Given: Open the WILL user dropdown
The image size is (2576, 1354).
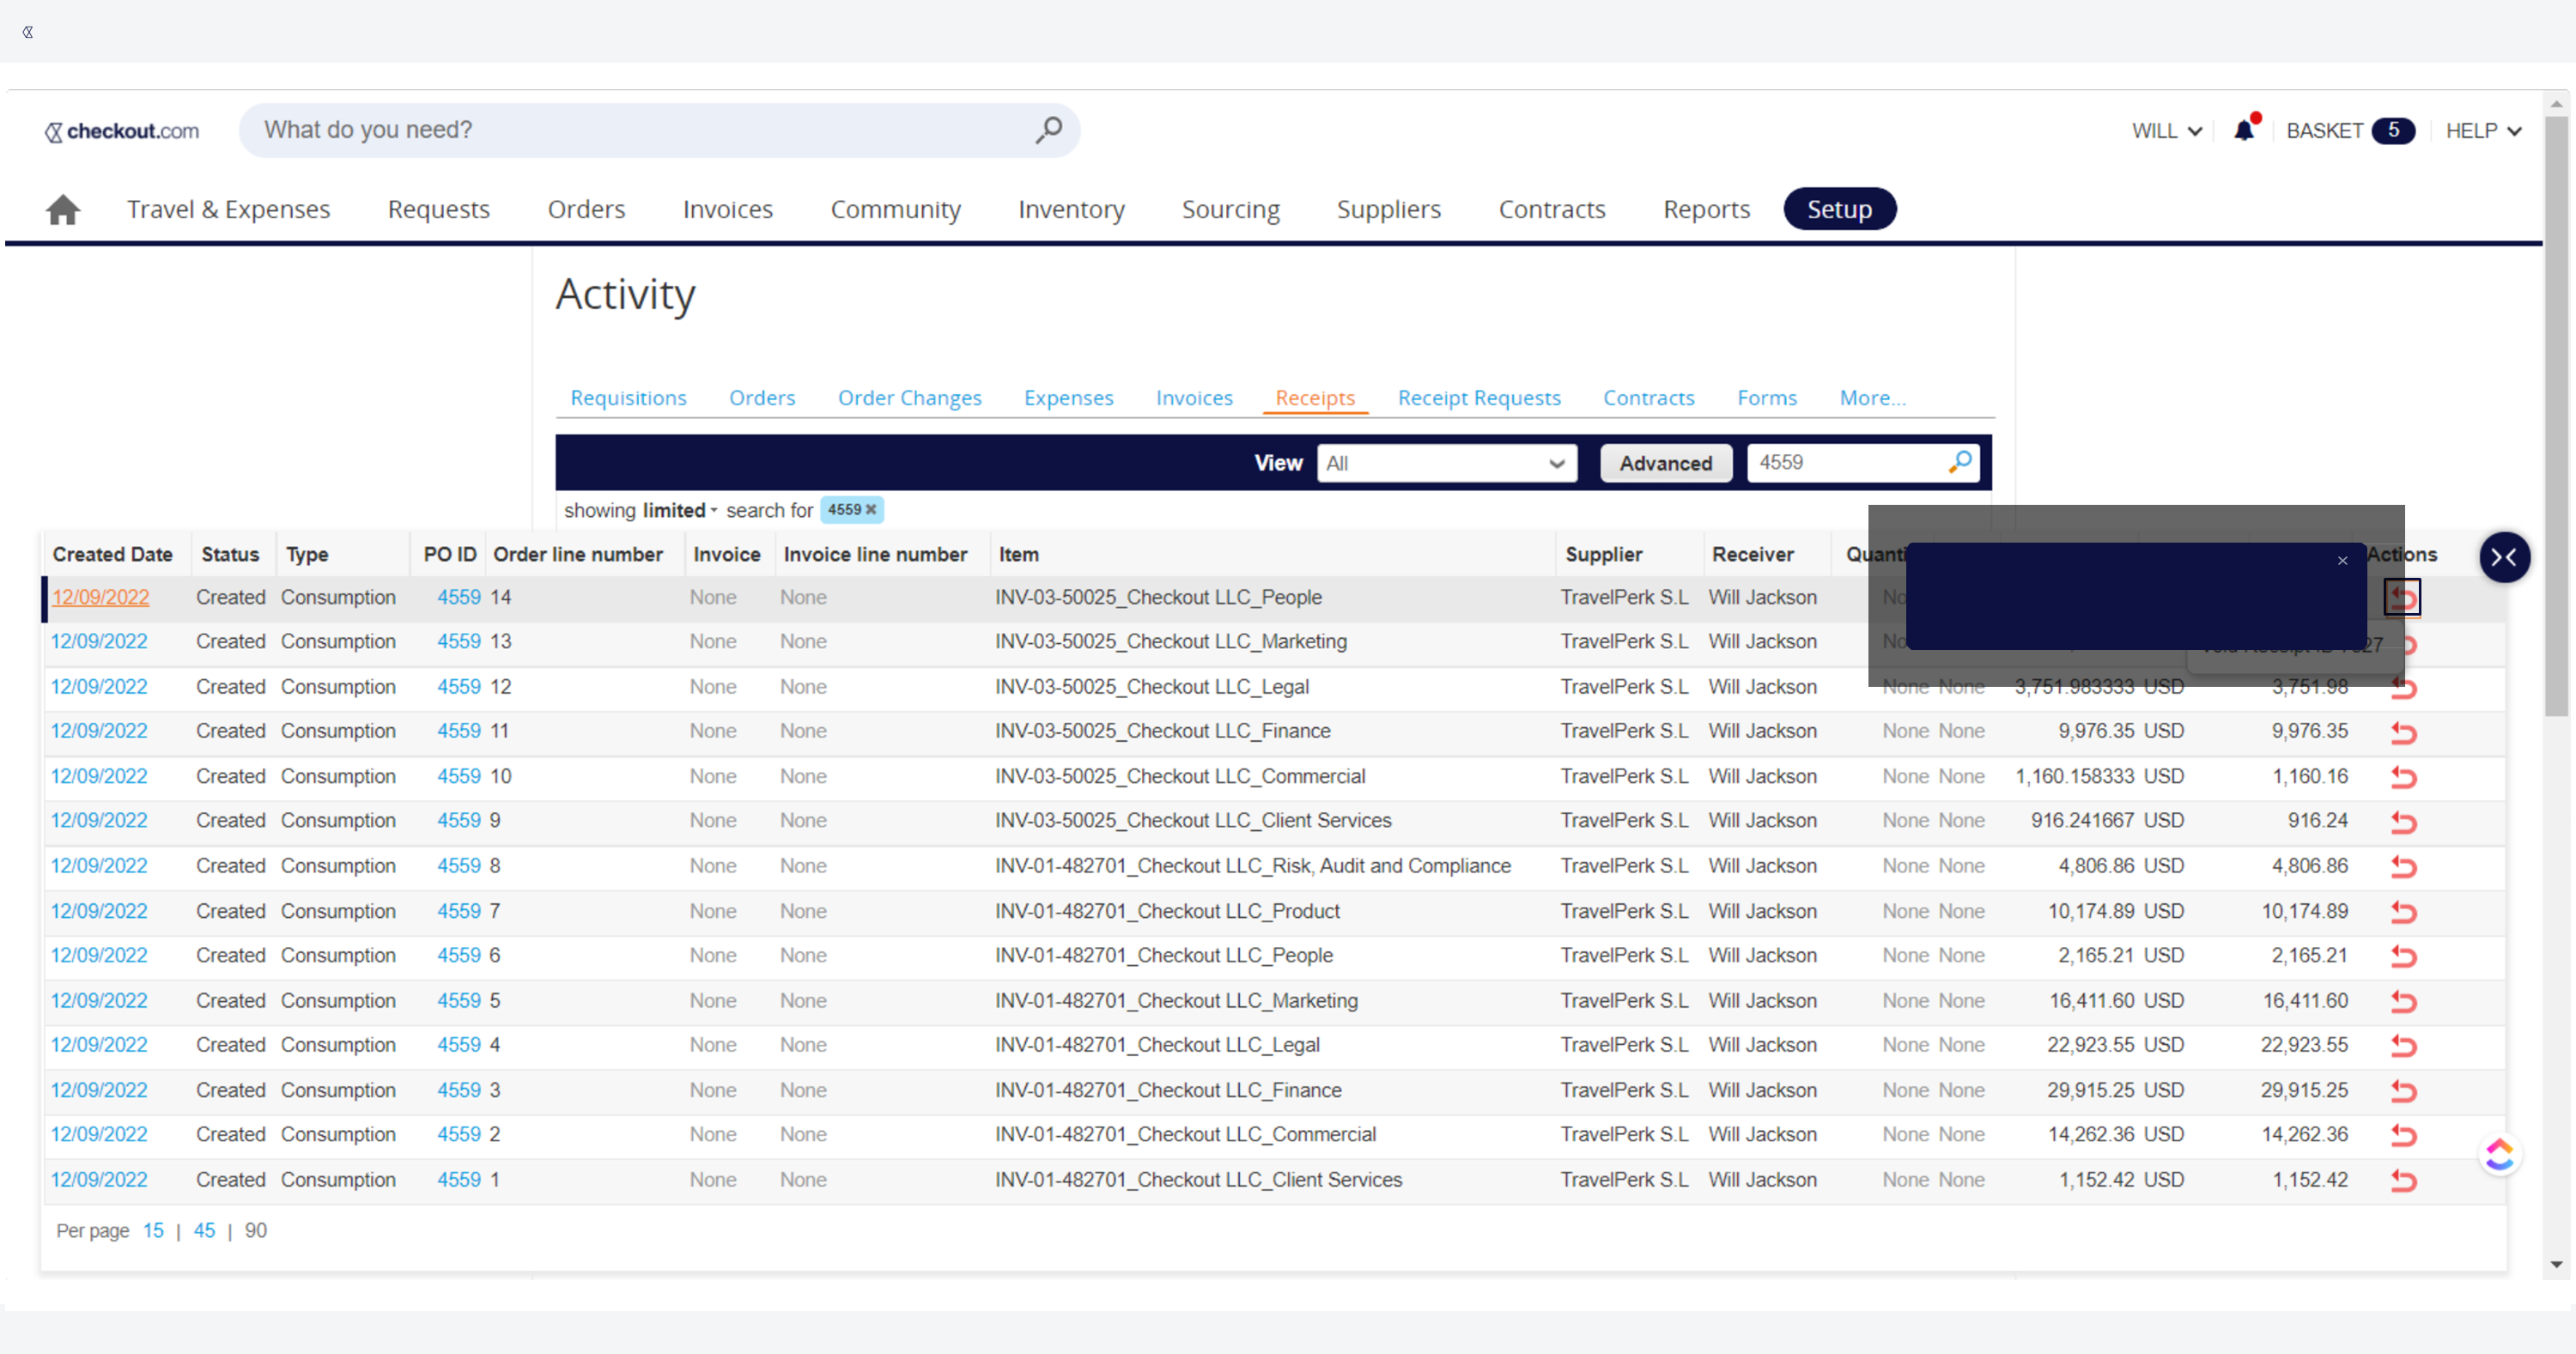Looking at the screenshot, I should point(2166,131).
